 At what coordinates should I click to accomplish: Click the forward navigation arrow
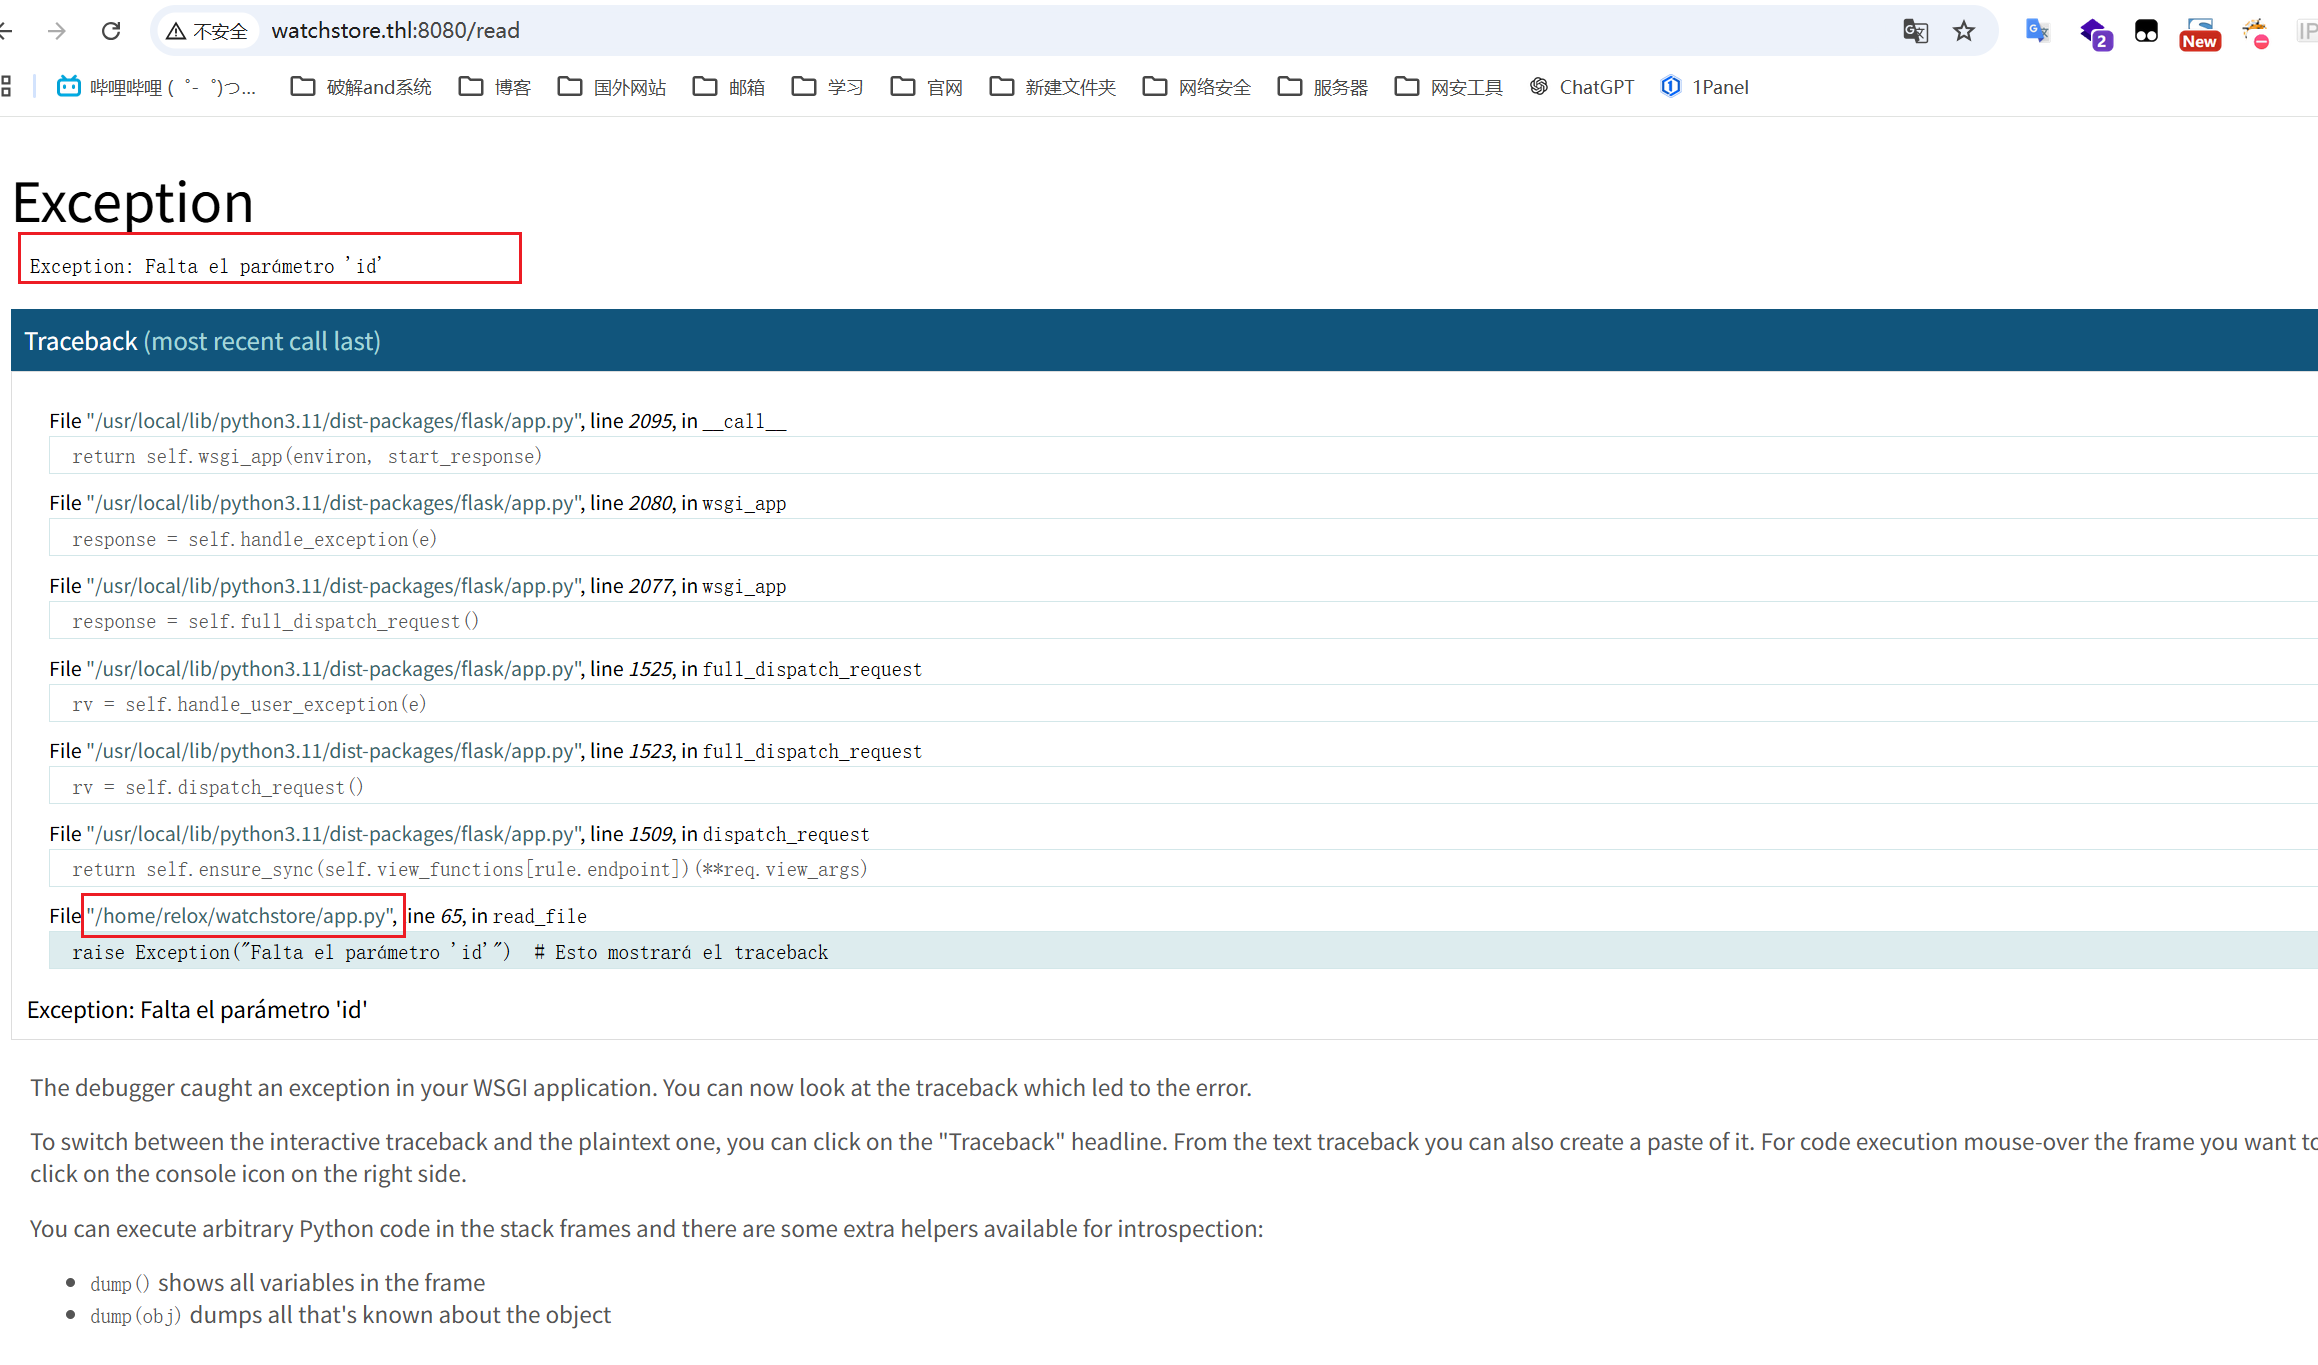57,31
